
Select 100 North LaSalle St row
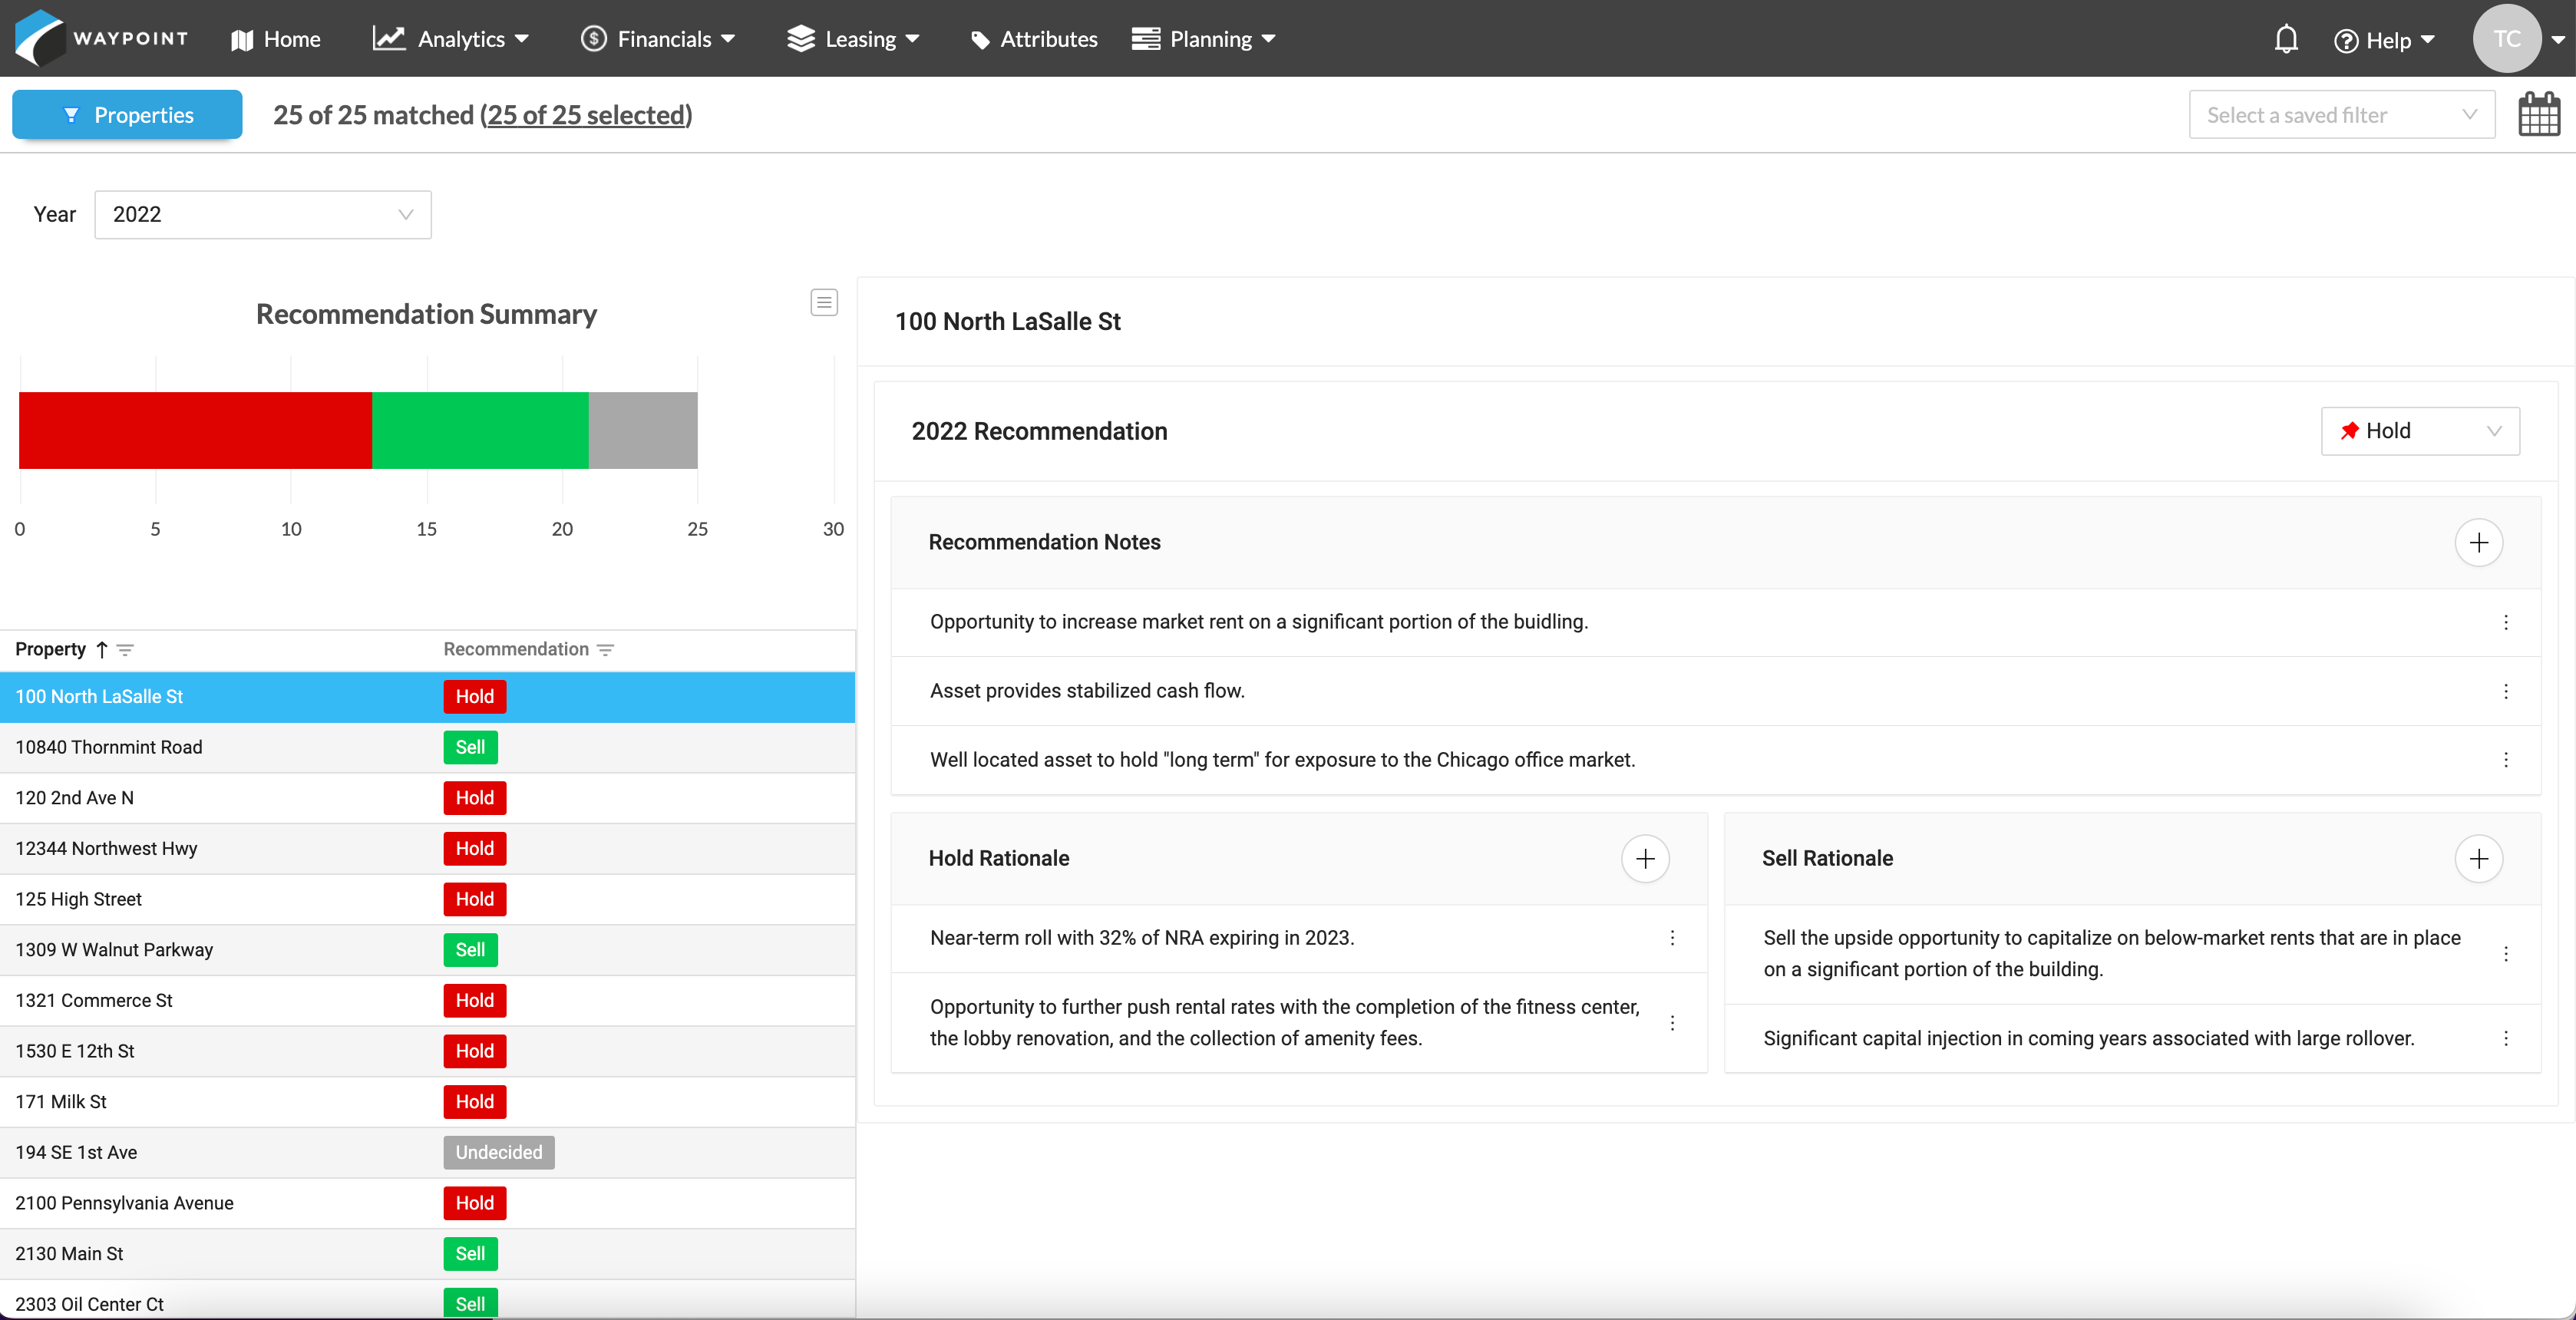[x=427, y=697]
